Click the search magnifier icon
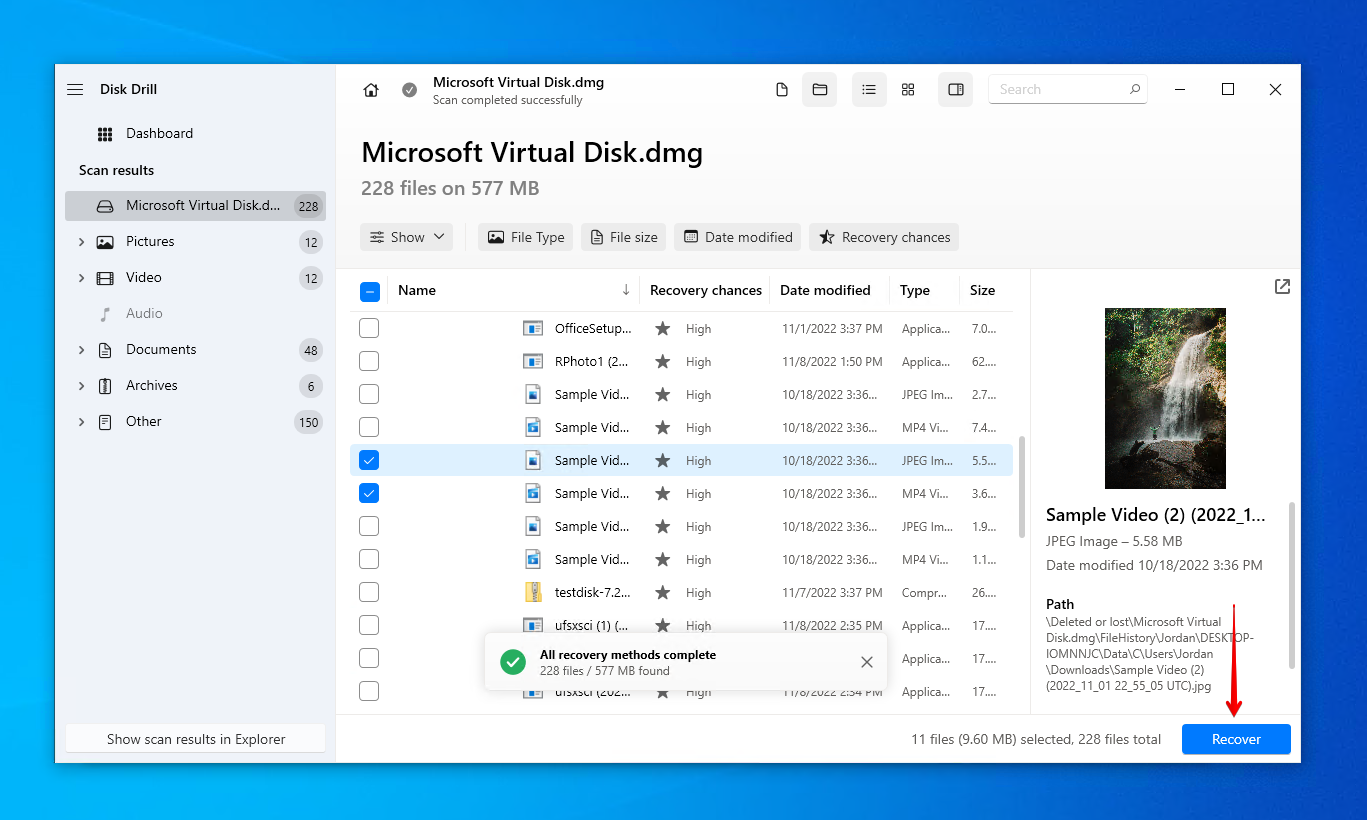1367x820 pixels. pyautogui.click(x=1135, y=89)
